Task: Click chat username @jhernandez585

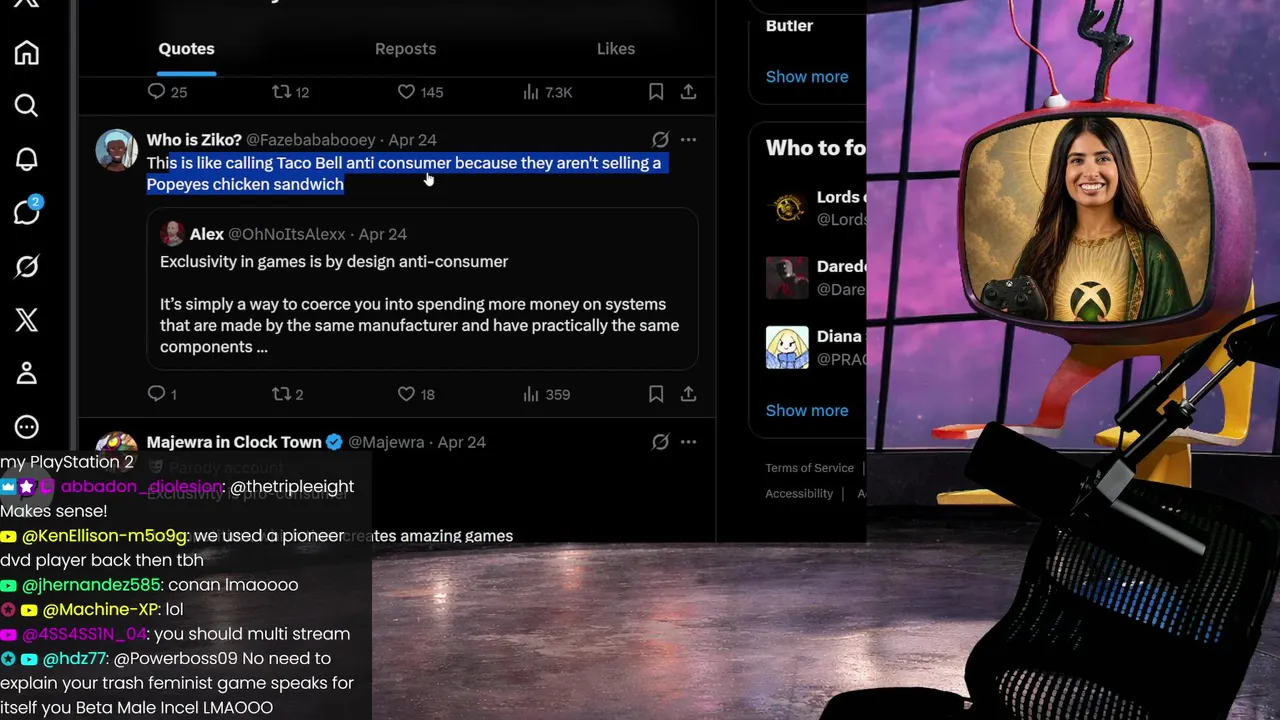Action: 91,585
